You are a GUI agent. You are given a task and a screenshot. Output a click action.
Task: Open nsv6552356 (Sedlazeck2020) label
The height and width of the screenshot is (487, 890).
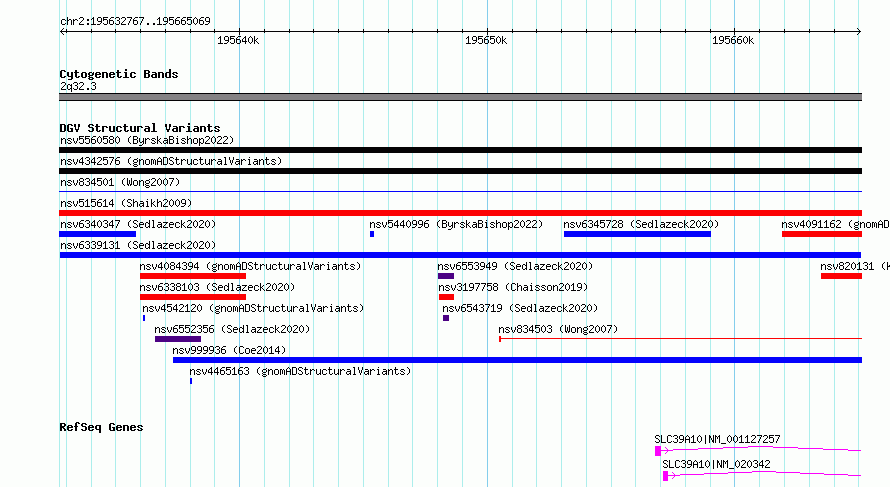point(232,329)
